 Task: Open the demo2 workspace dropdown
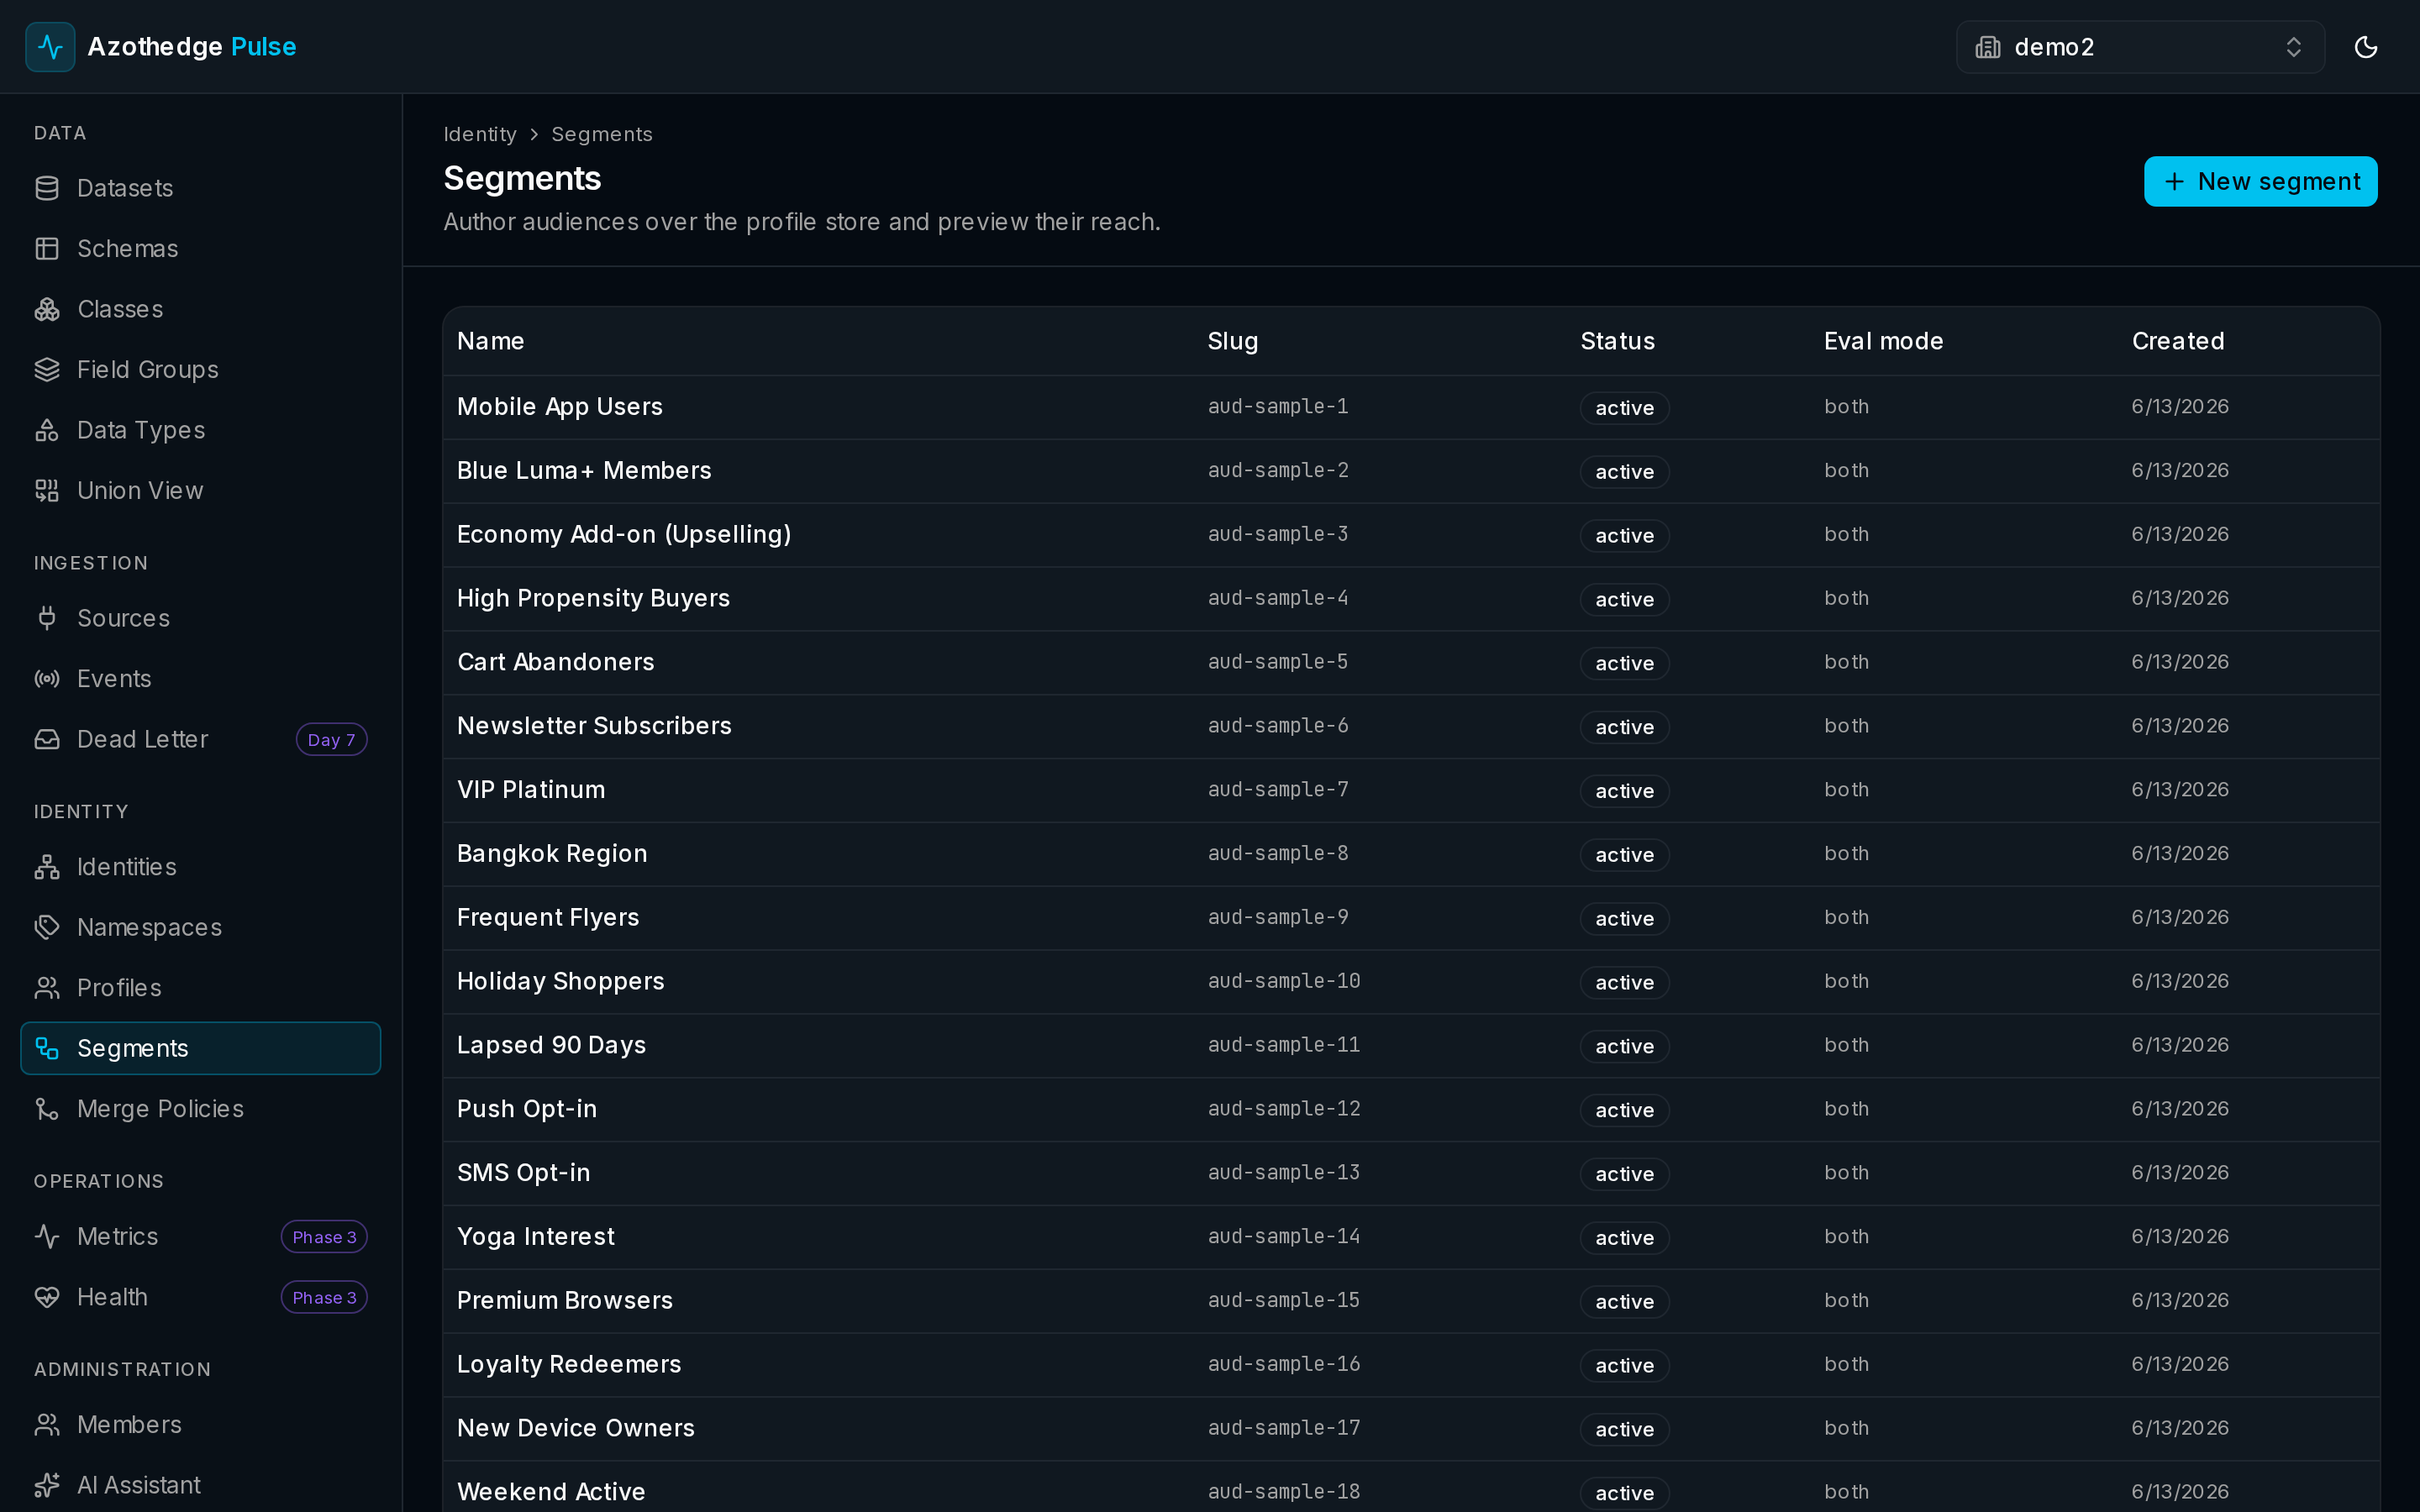pyautogui.click(x=2139, y=47)
